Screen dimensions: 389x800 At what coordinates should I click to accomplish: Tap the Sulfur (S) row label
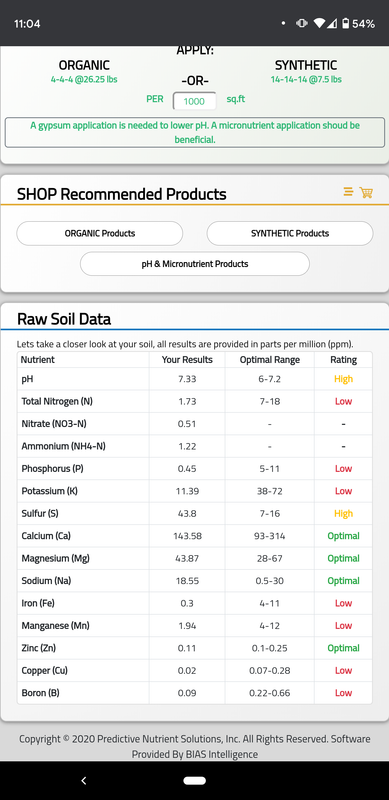pyautogui.click(x=40, y=514)
